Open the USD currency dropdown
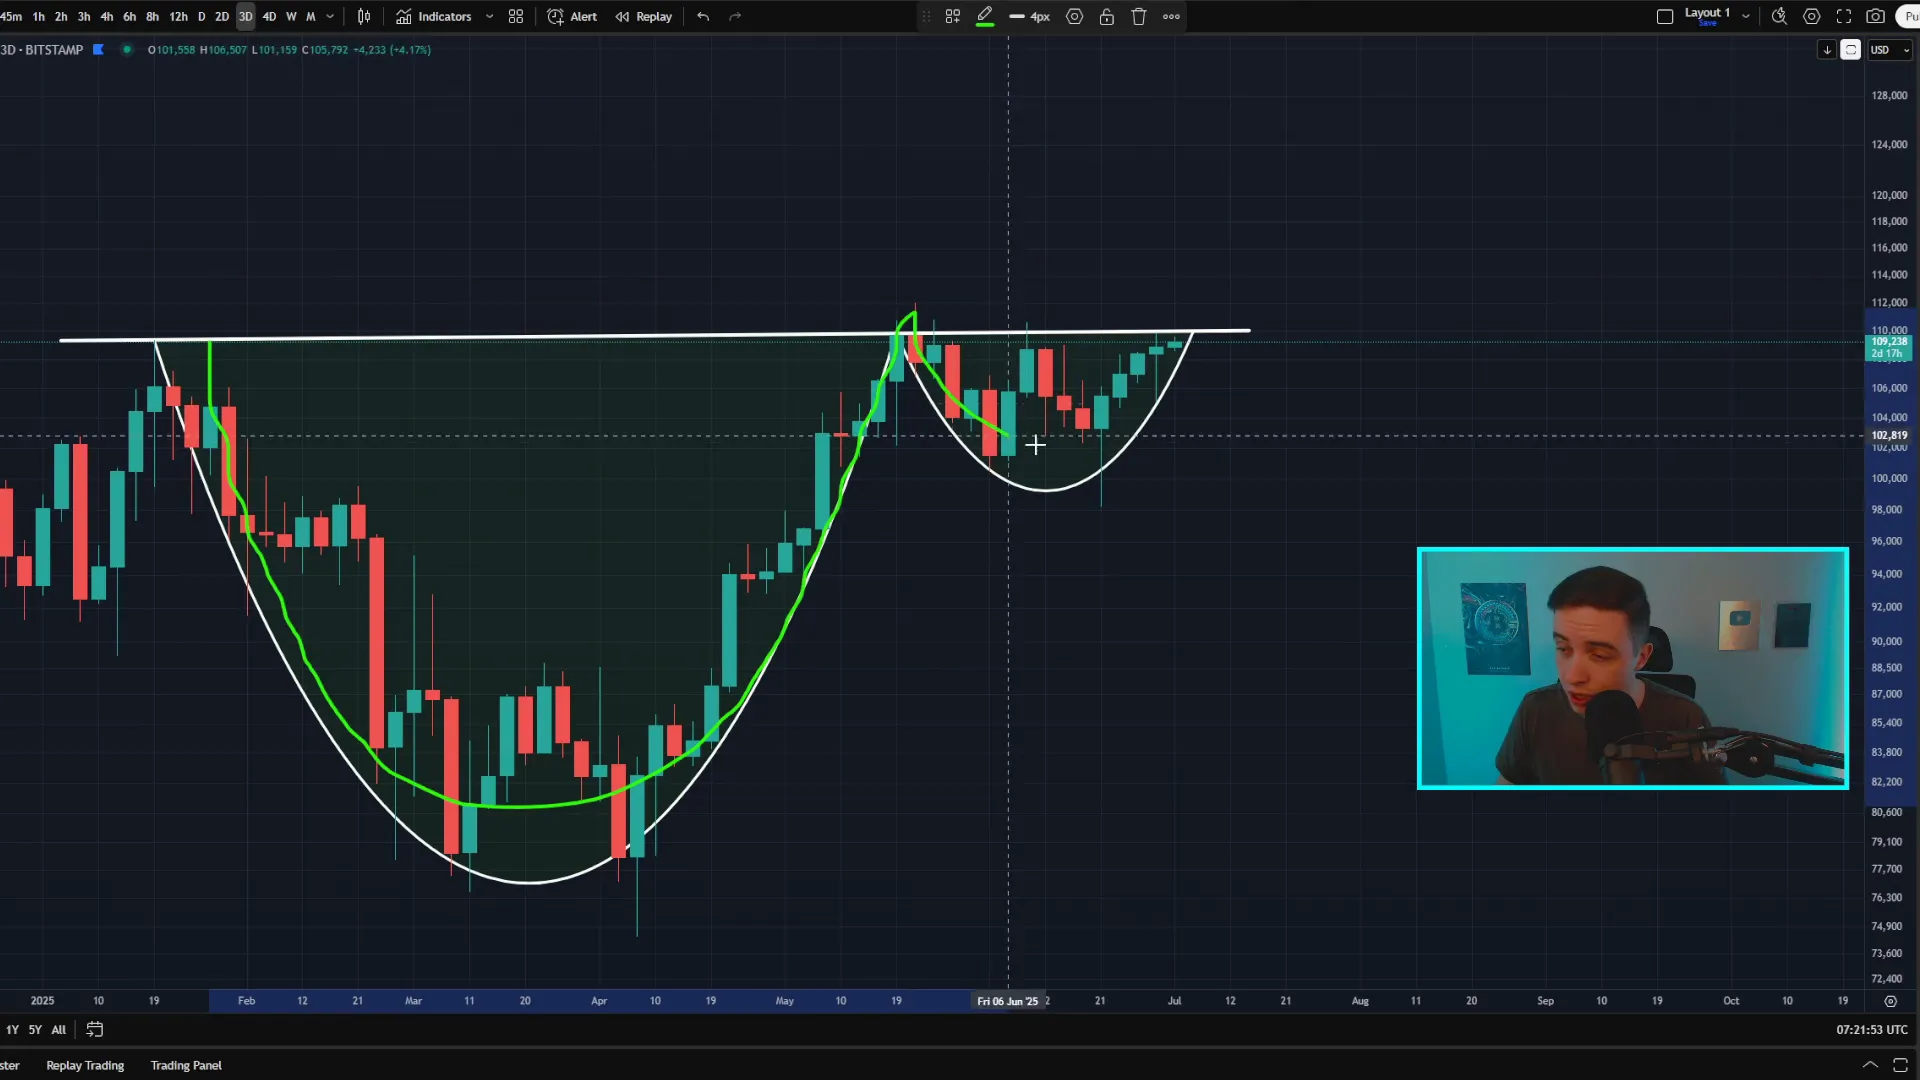1920x1080 pixels. tap(1890, 50)
